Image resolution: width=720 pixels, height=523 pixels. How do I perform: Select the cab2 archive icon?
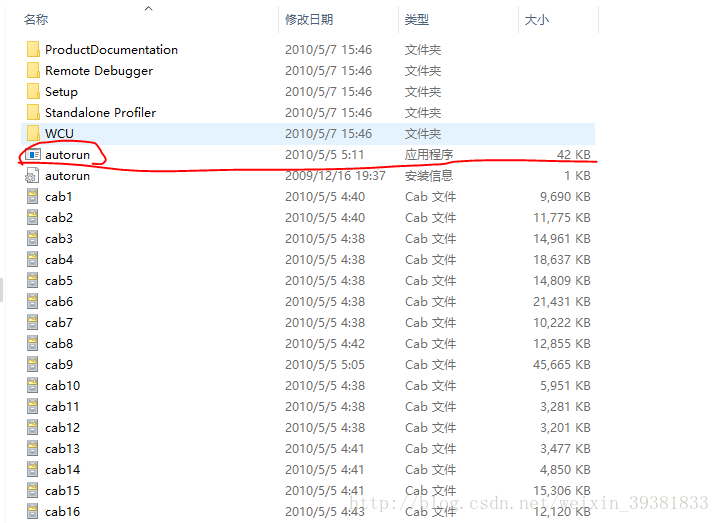click(33, 218)
